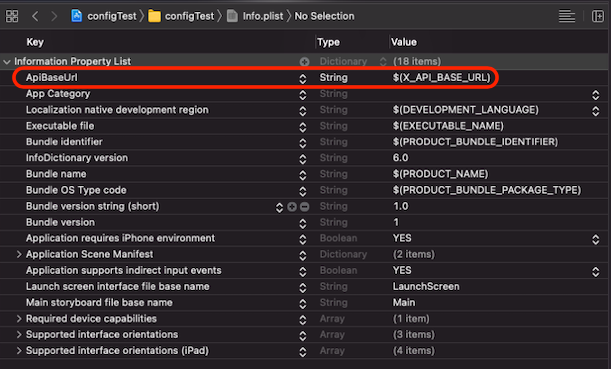Image resolution: width=611 pixels, height=369 pixels.
Task: Open Dictionary type stepper for Information Property List
Action: [x=383, y=62]
